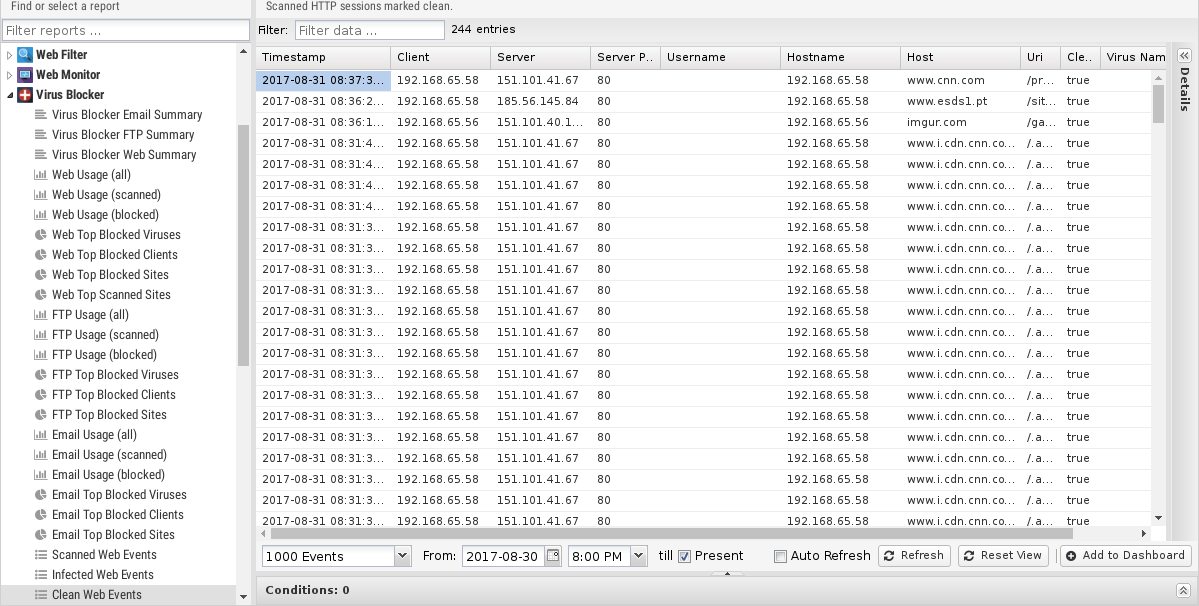
Task: Open the calendar date picker icon
Action: coord(552,556)
